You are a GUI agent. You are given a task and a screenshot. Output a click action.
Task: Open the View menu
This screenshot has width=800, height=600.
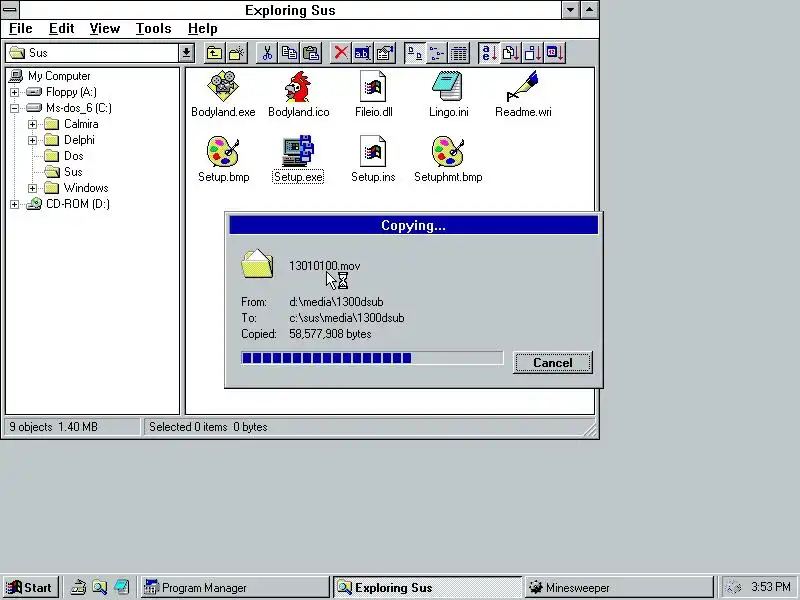pos(105,29)
